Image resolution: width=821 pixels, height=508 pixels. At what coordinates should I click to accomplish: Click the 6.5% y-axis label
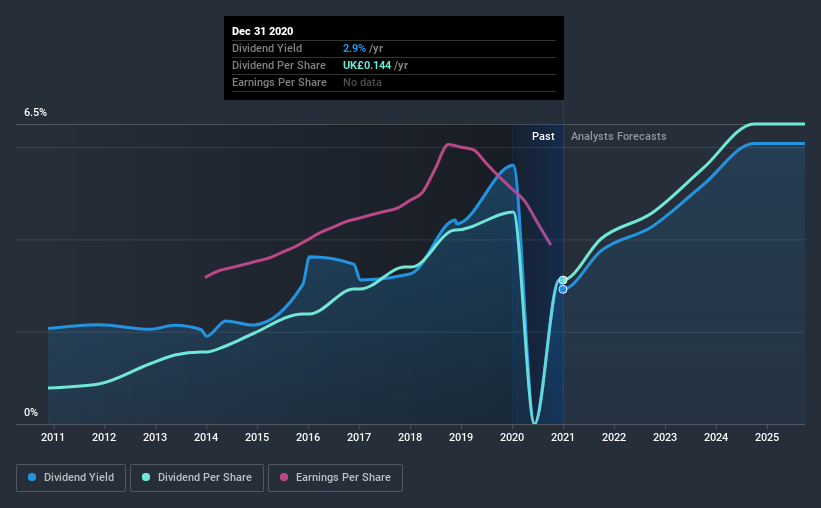35,113
